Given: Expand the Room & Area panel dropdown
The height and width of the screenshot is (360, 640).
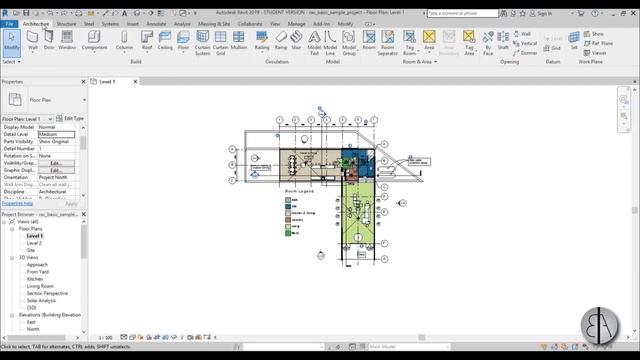Looking at the screenshot, I should 420,62.
